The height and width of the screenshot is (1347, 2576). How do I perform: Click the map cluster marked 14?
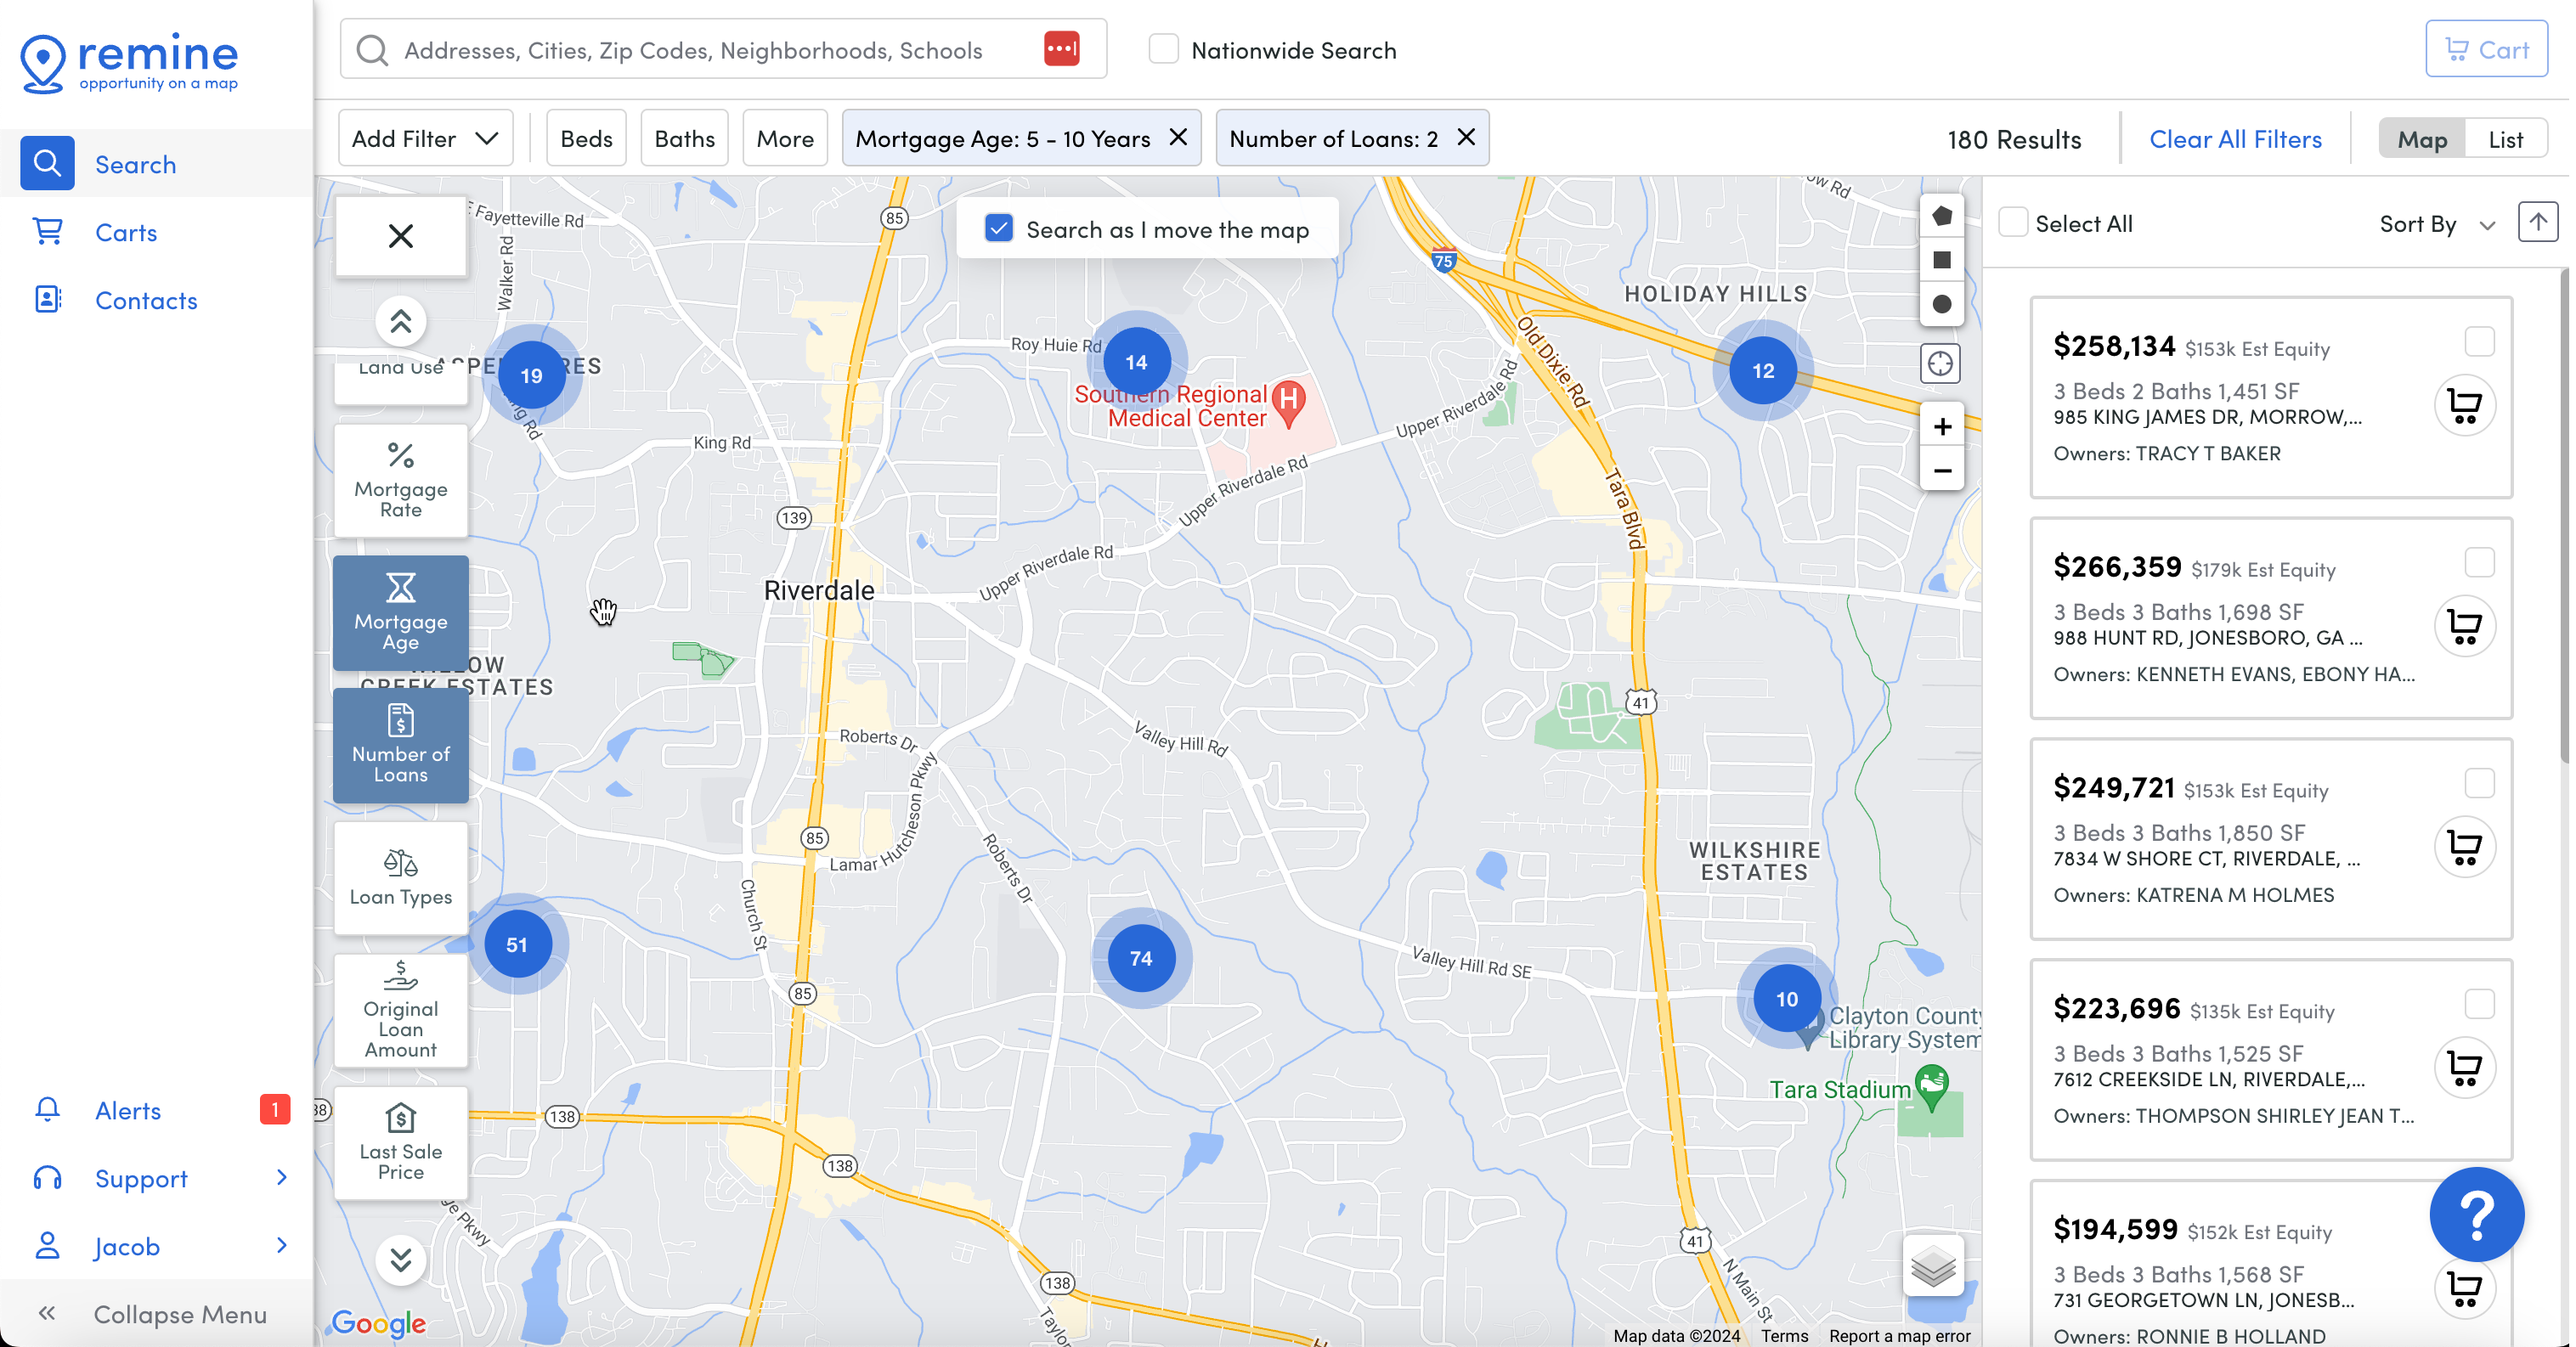(1136, 362)
